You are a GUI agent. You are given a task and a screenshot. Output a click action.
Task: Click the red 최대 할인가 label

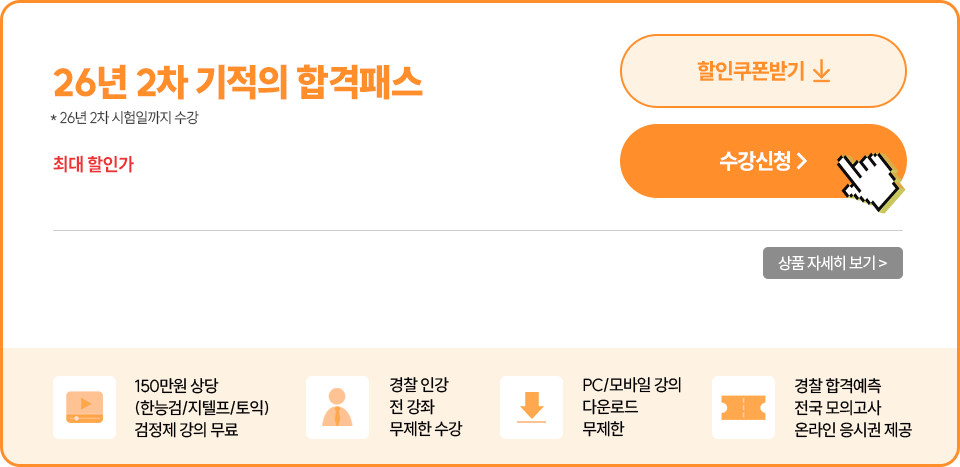coord(93,164)
